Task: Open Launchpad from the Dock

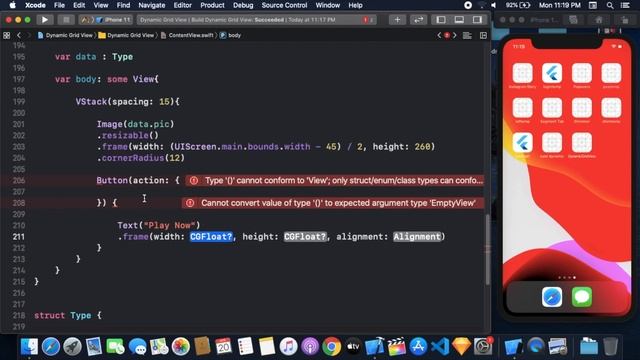Action: [72, 347]
